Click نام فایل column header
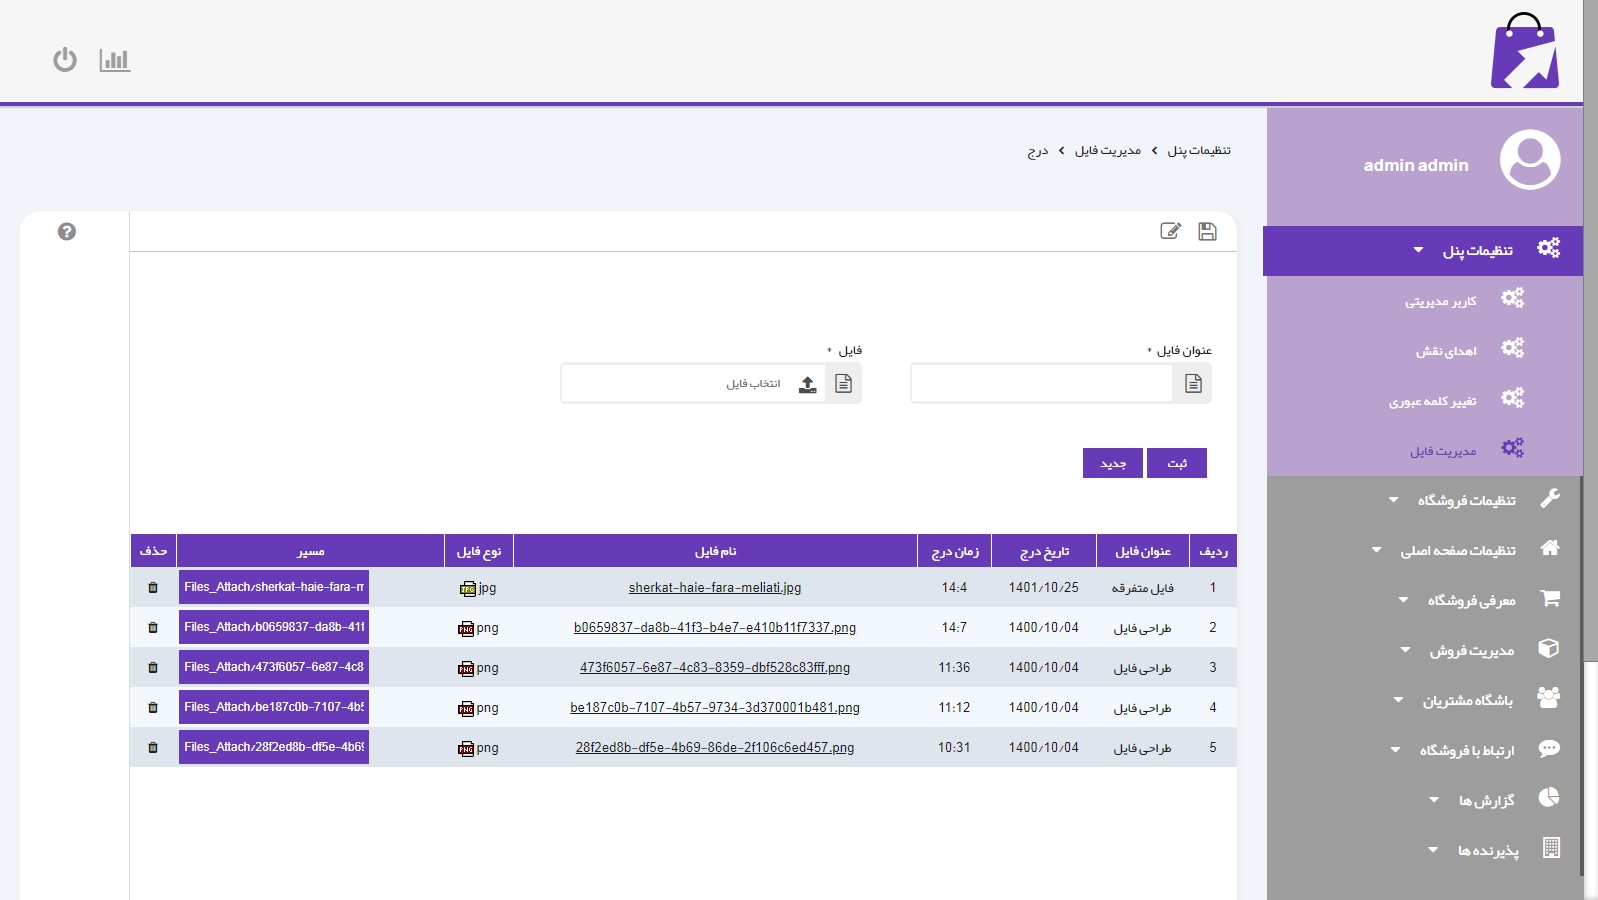Viewport: 1598px width, 900px height. [x=715, y=551]
